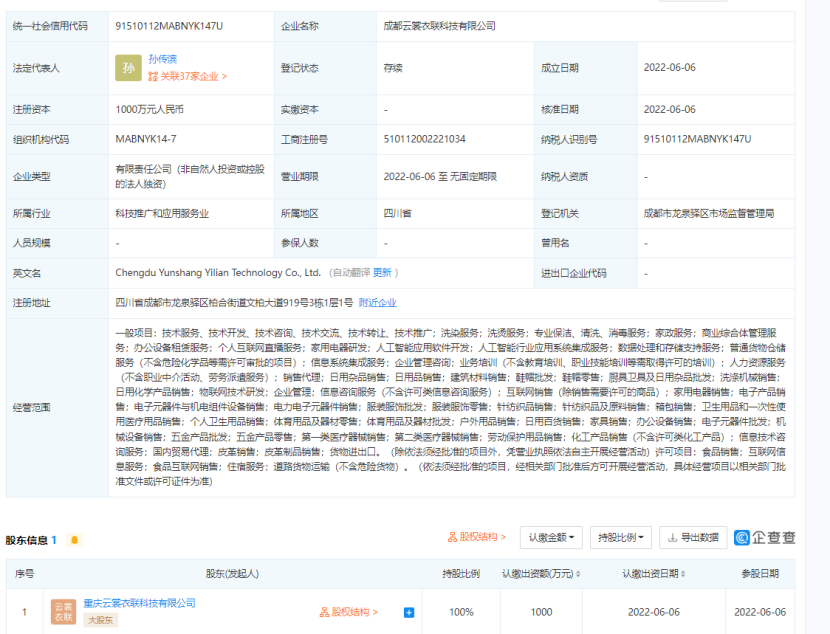830x634 pixels.
Task: Click 更新 next to the English name
Action: 383,272
